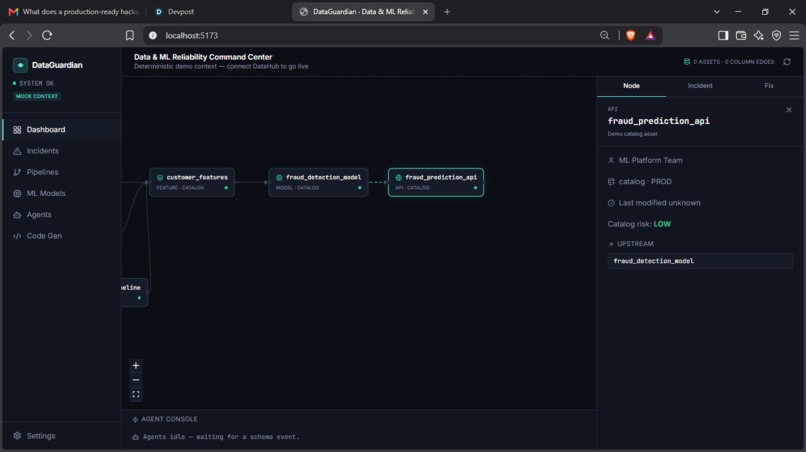Go back in browser history
This screenshot has height=452, width=806.
tap(12, 35)
